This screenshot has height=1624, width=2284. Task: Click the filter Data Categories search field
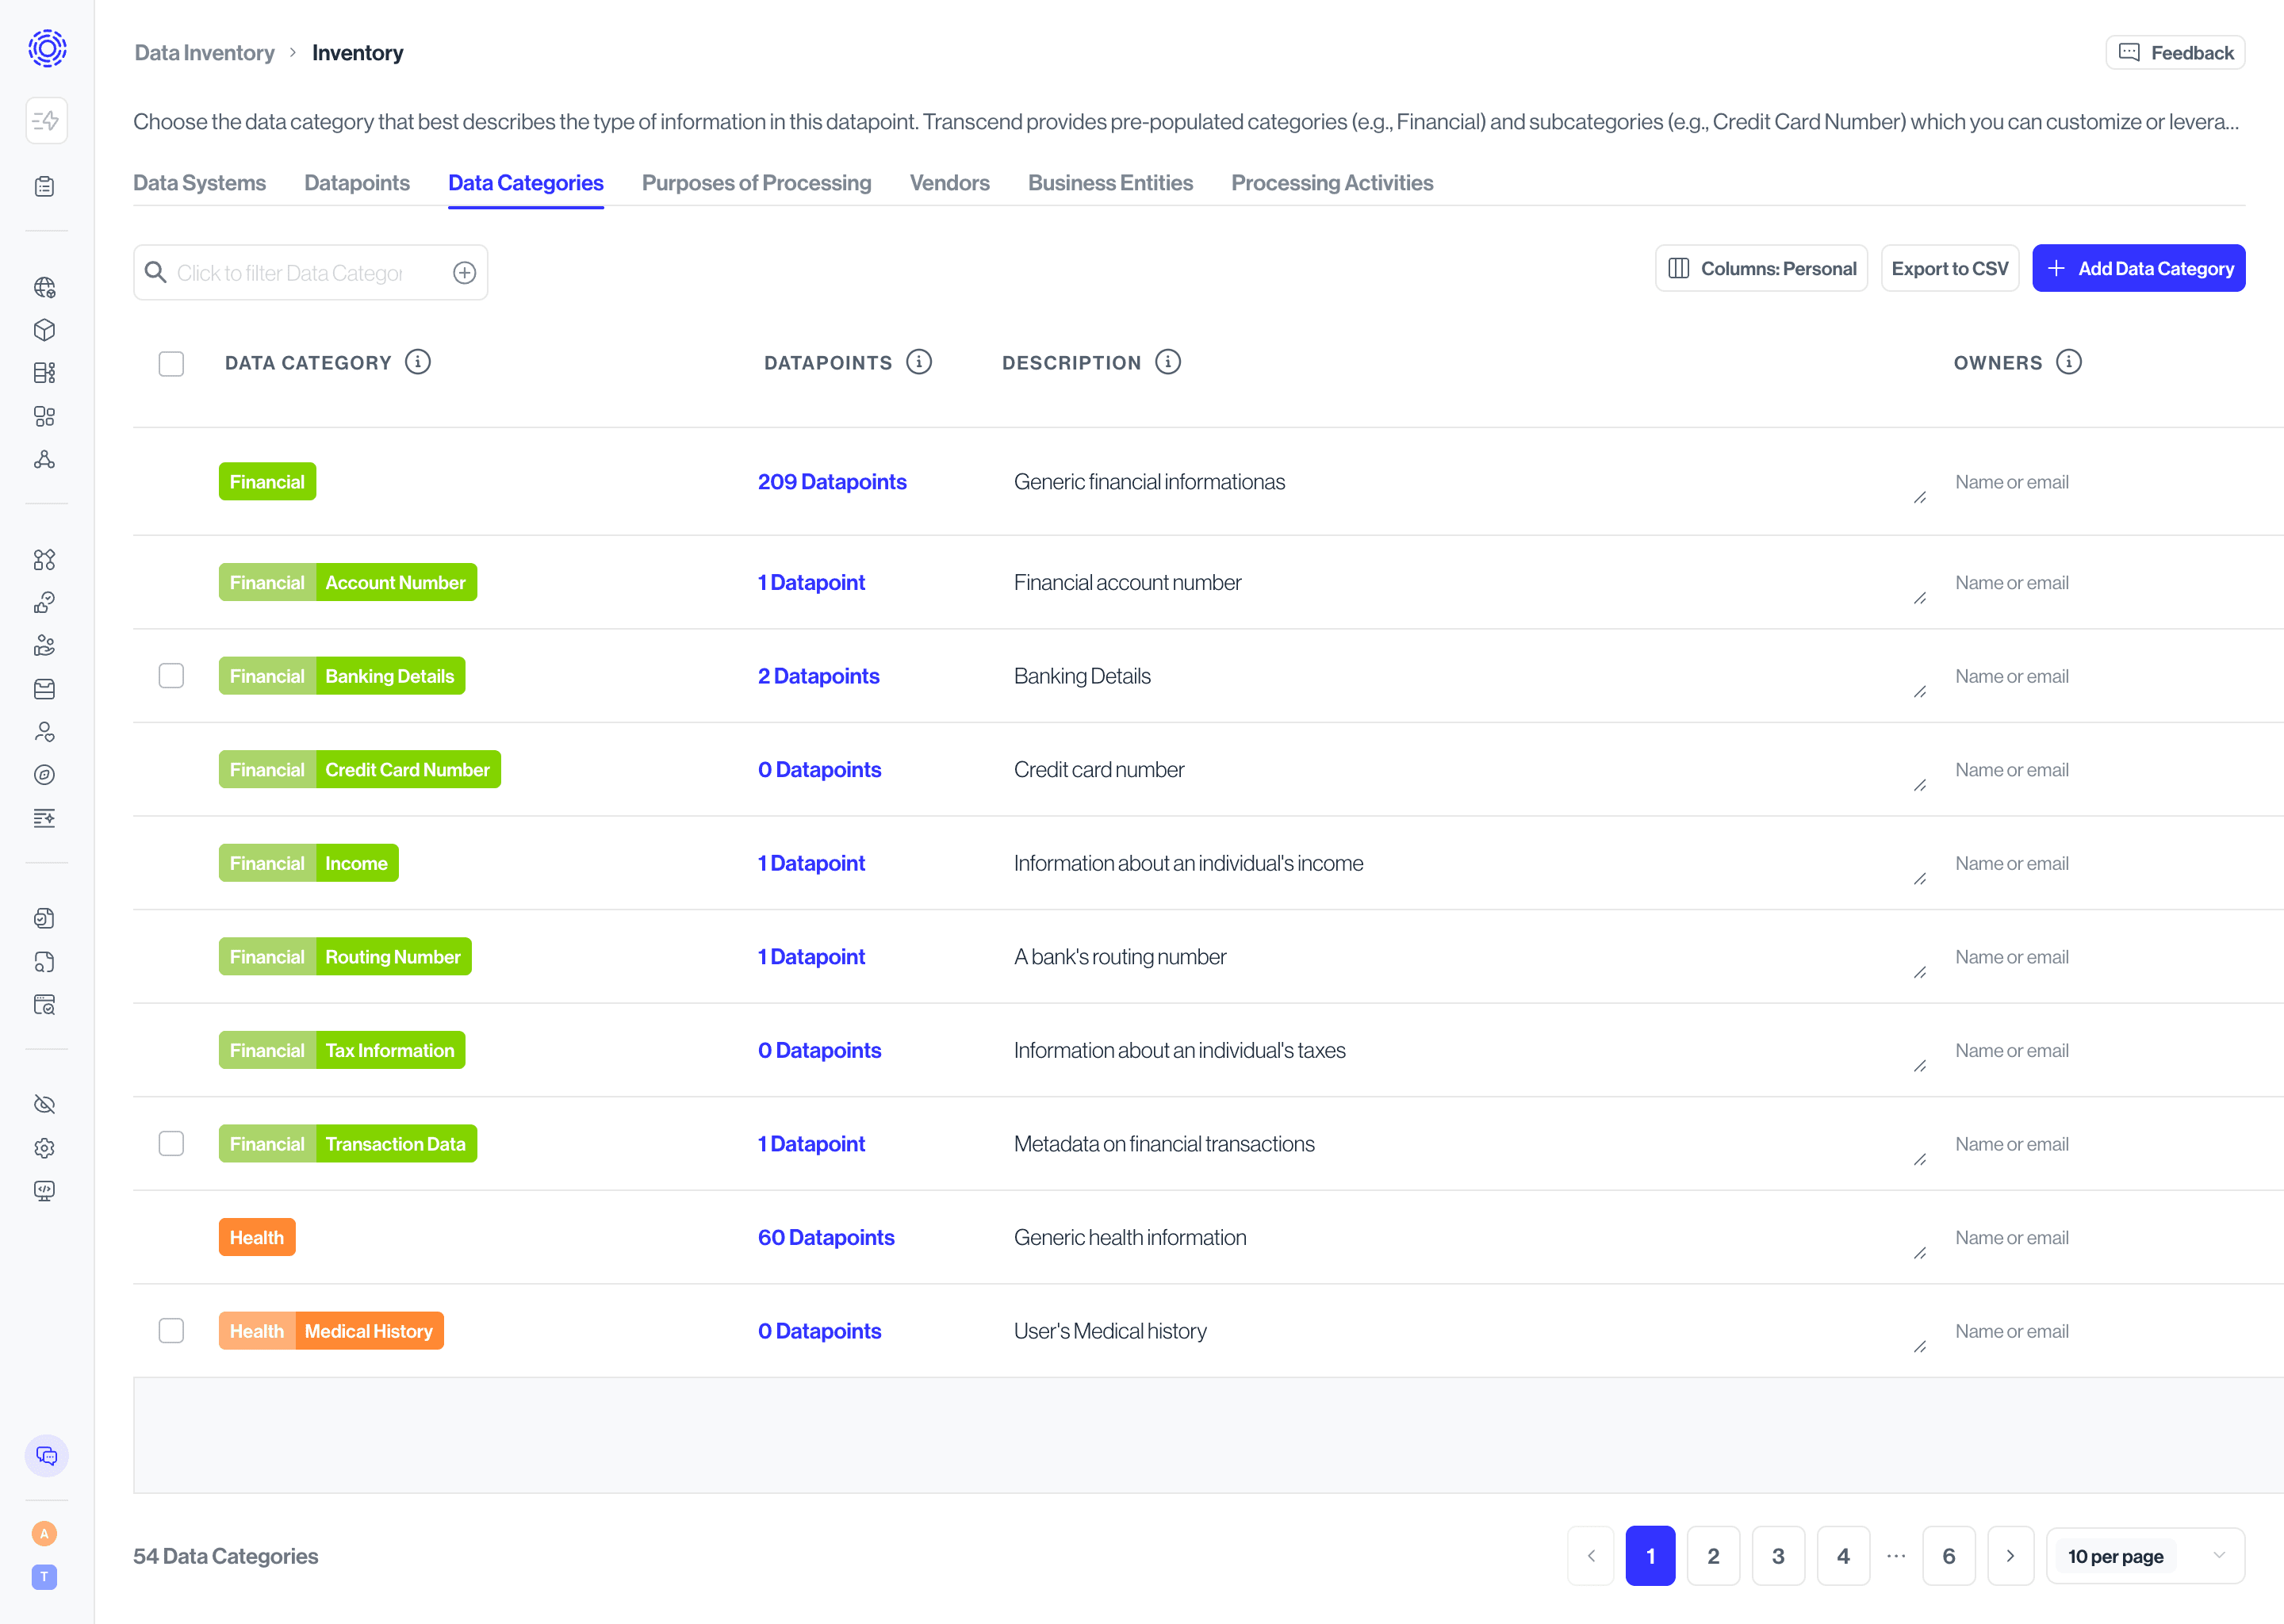point(310,273)
